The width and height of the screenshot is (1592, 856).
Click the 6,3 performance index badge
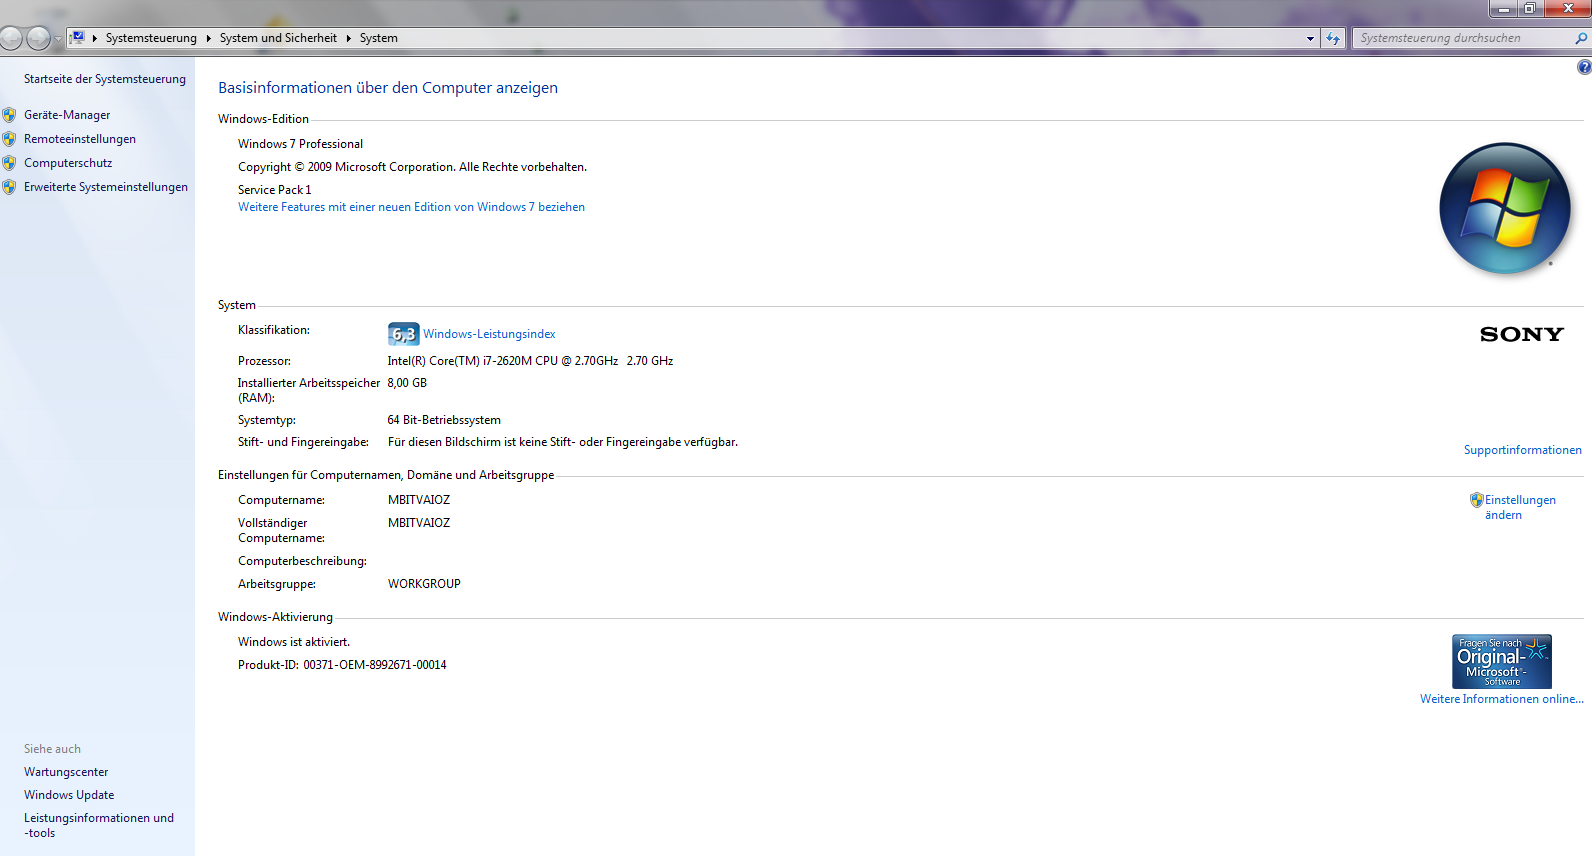403,334
